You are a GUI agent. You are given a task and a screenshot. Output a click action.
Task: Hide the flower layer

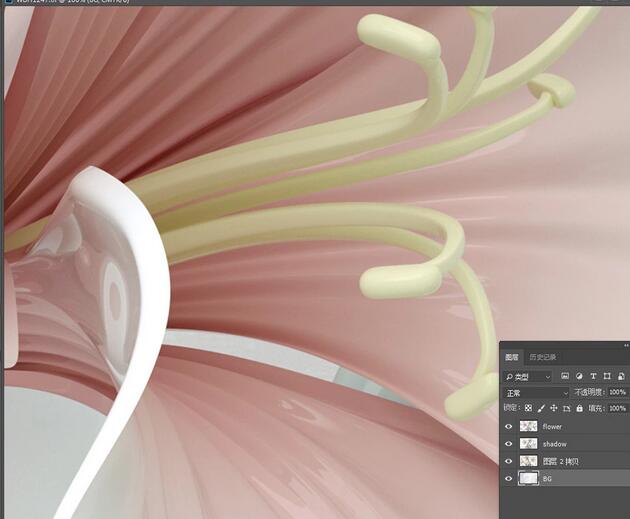coord(509,427)
